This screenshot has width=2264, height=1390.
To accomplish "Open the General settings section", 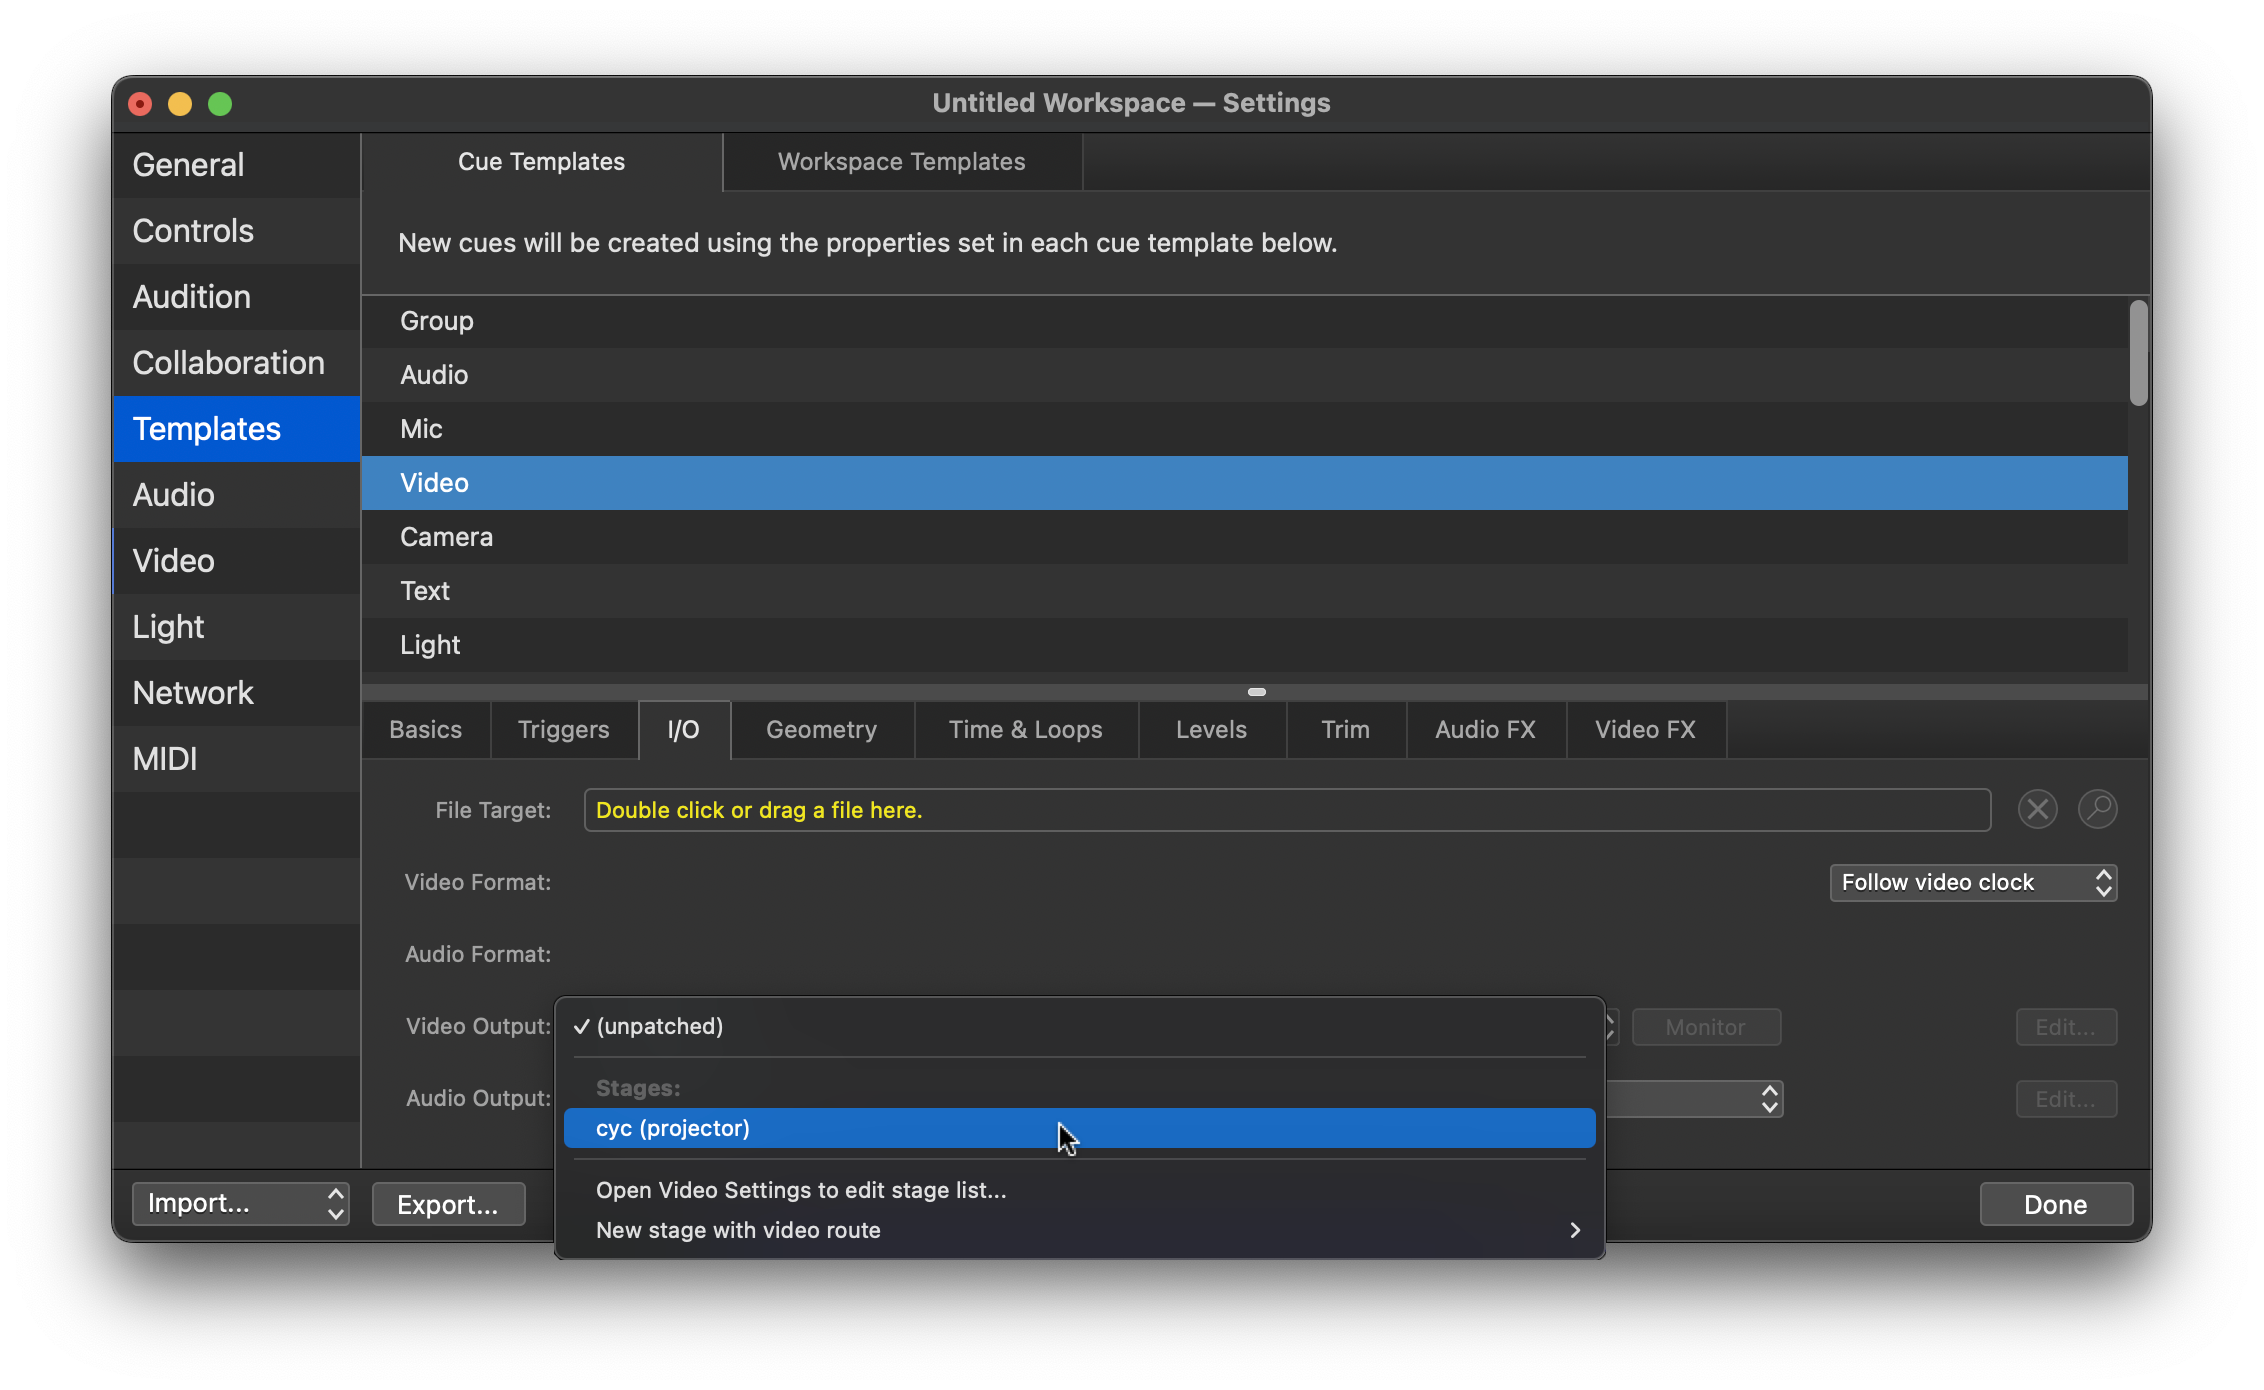I will (237, 165).
